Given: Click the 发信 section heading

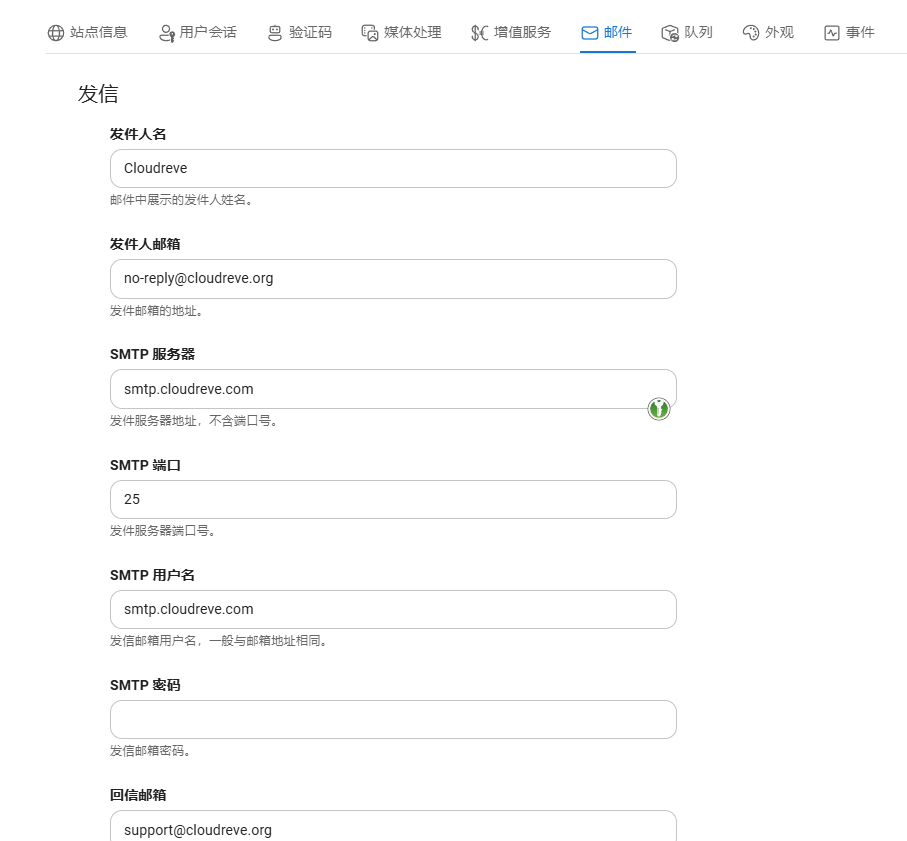Looking at the screenshot, I should click(98, 94).
